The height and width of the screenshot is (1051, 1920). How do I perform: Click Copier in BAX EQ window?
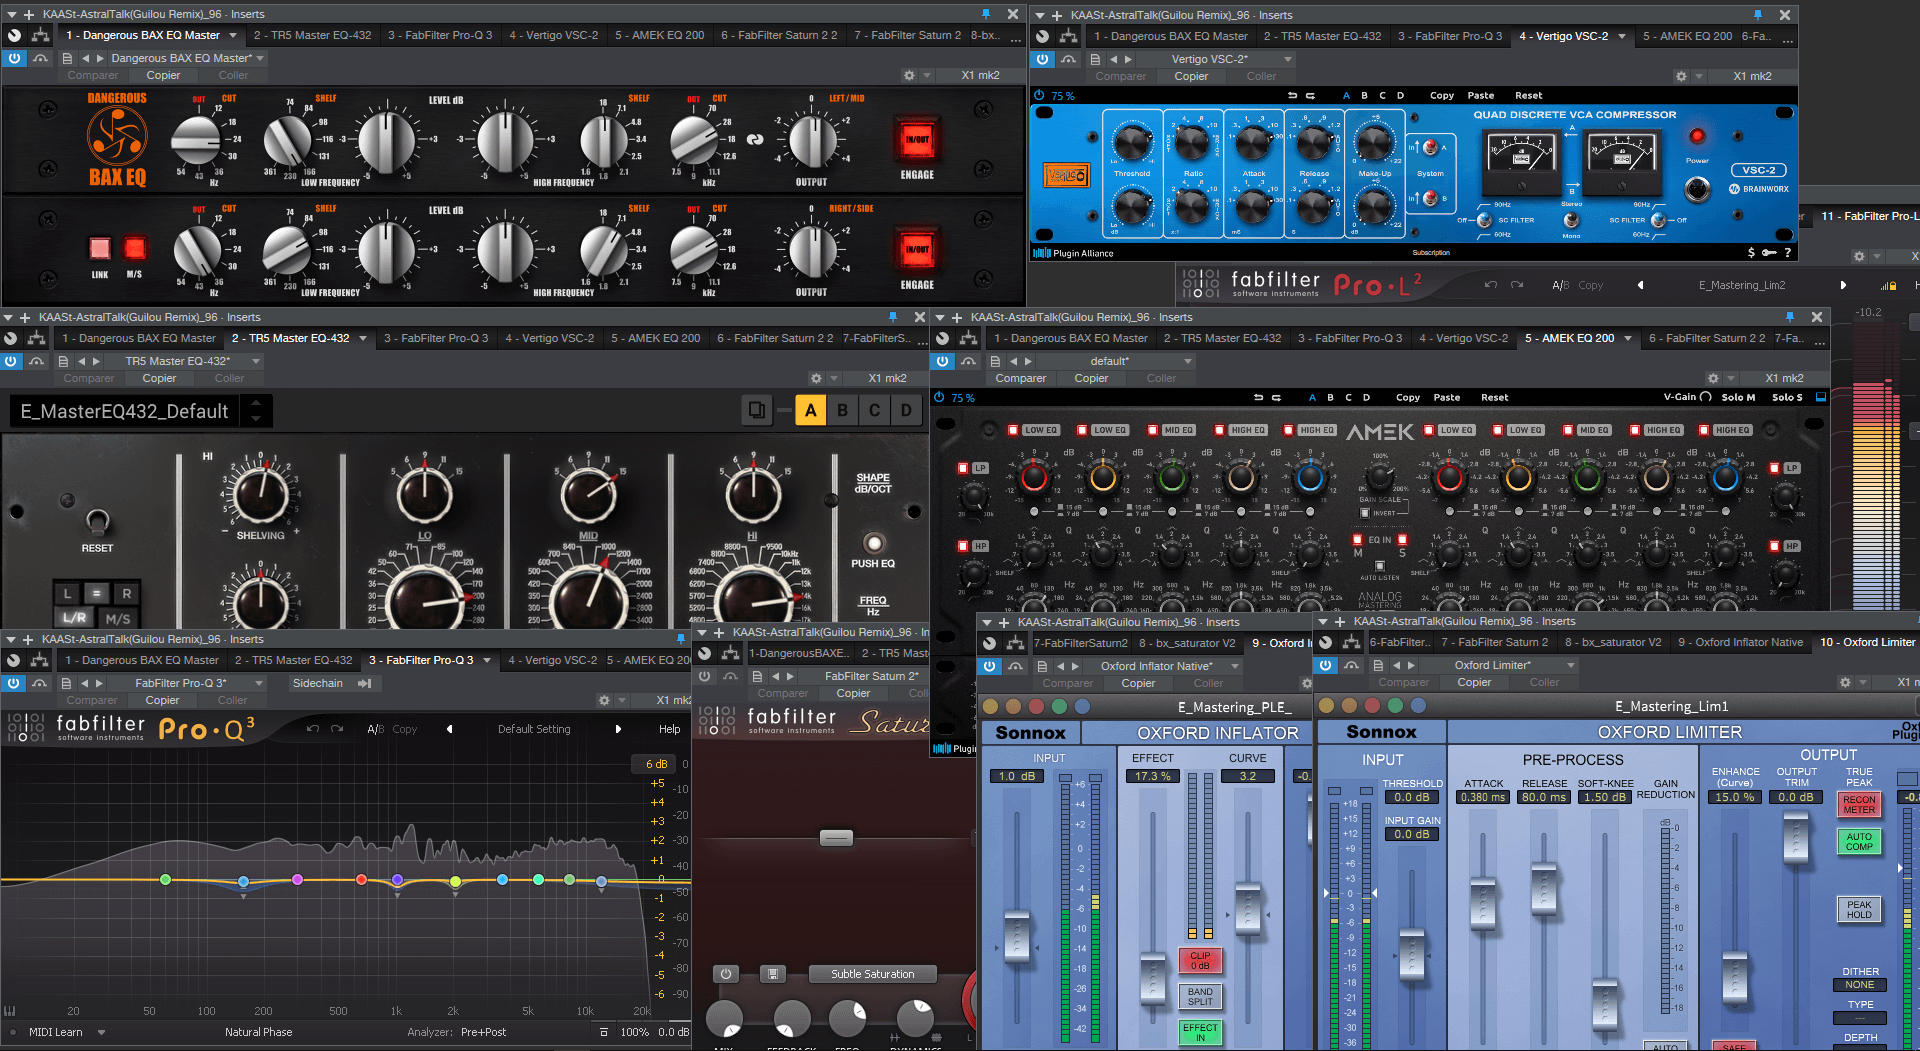click(163, 75)
